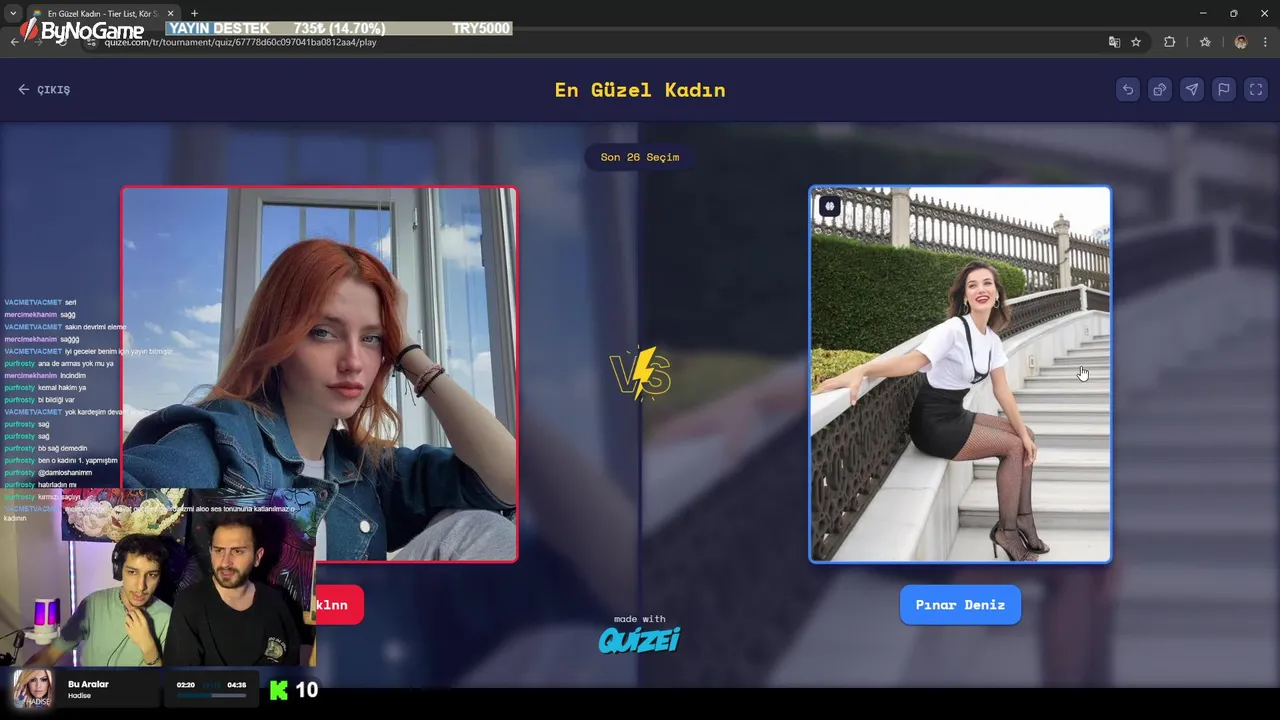Enter fullscreen mode with the corner brackets icon
Viewport: 1280px width, 720px height.
coord(1255,89)
